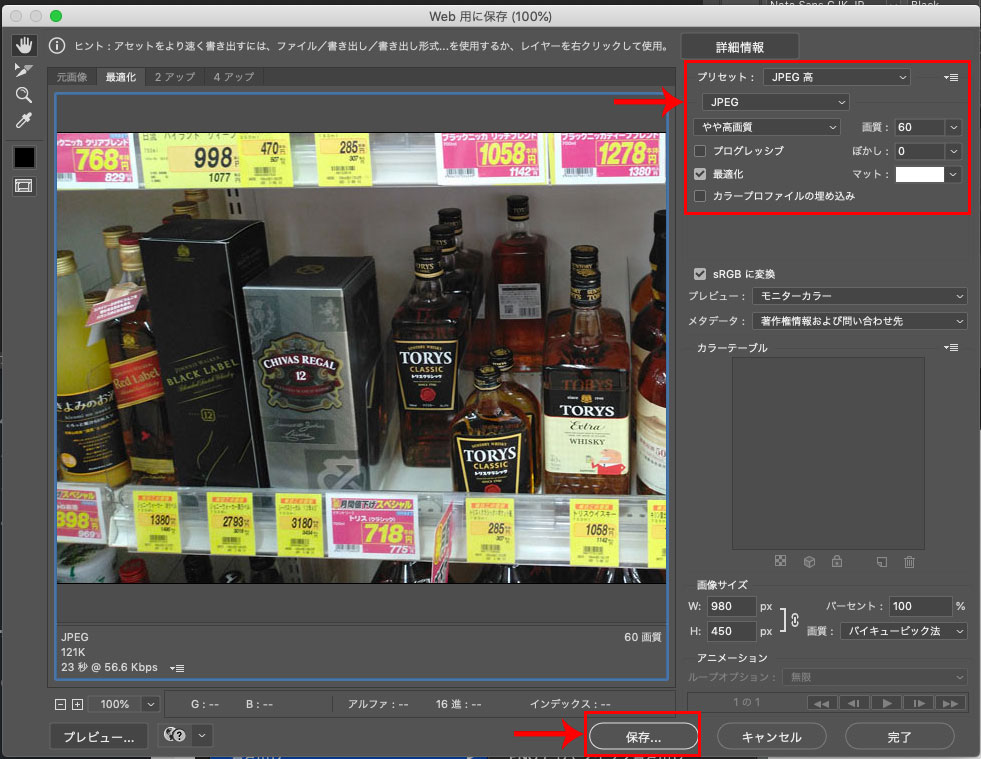The height and width of the screenshot is (759, 981).
Task: Click the color table trash icon
Action: coord(909,562)
